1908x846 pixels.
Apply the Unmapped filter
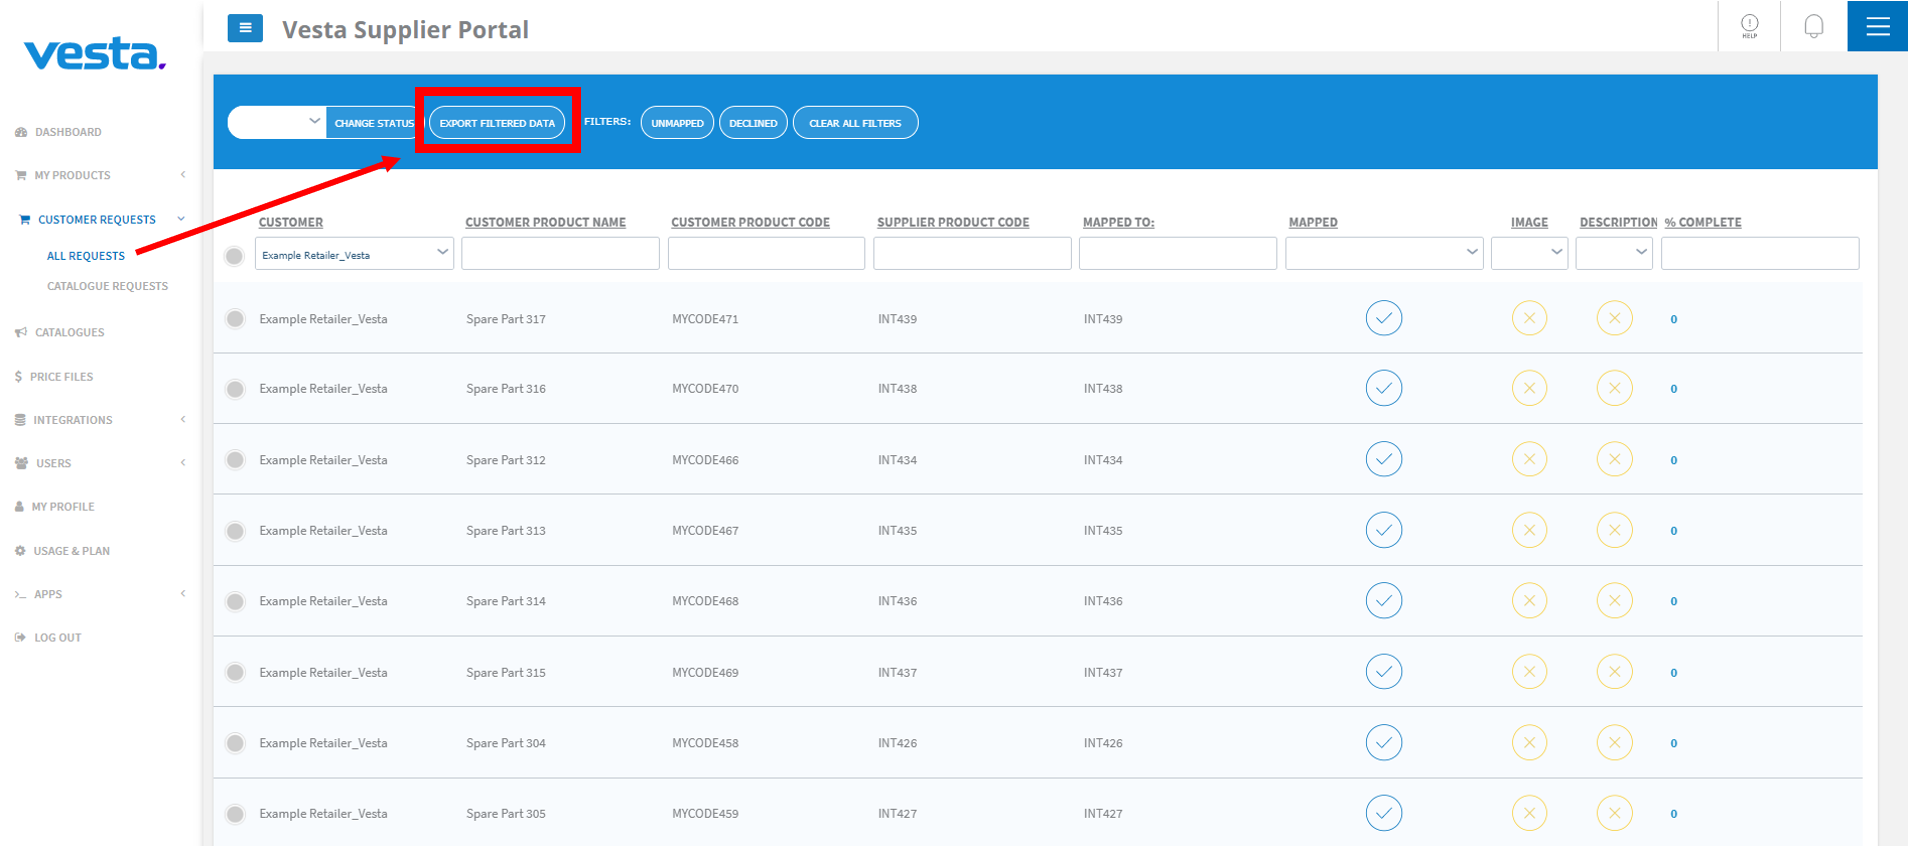[677, 123]
